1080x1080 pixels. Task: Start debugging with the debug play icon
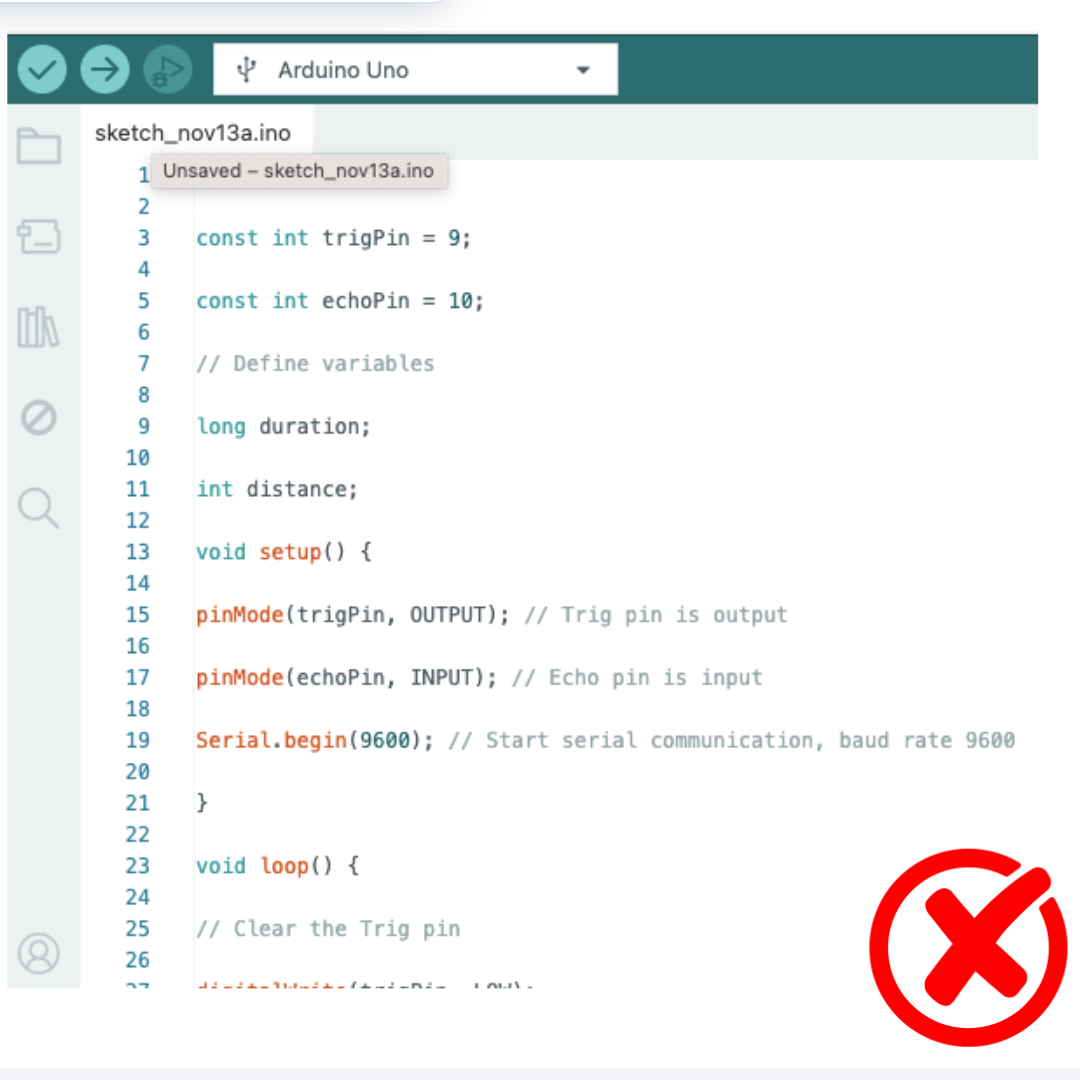point(168,70)
